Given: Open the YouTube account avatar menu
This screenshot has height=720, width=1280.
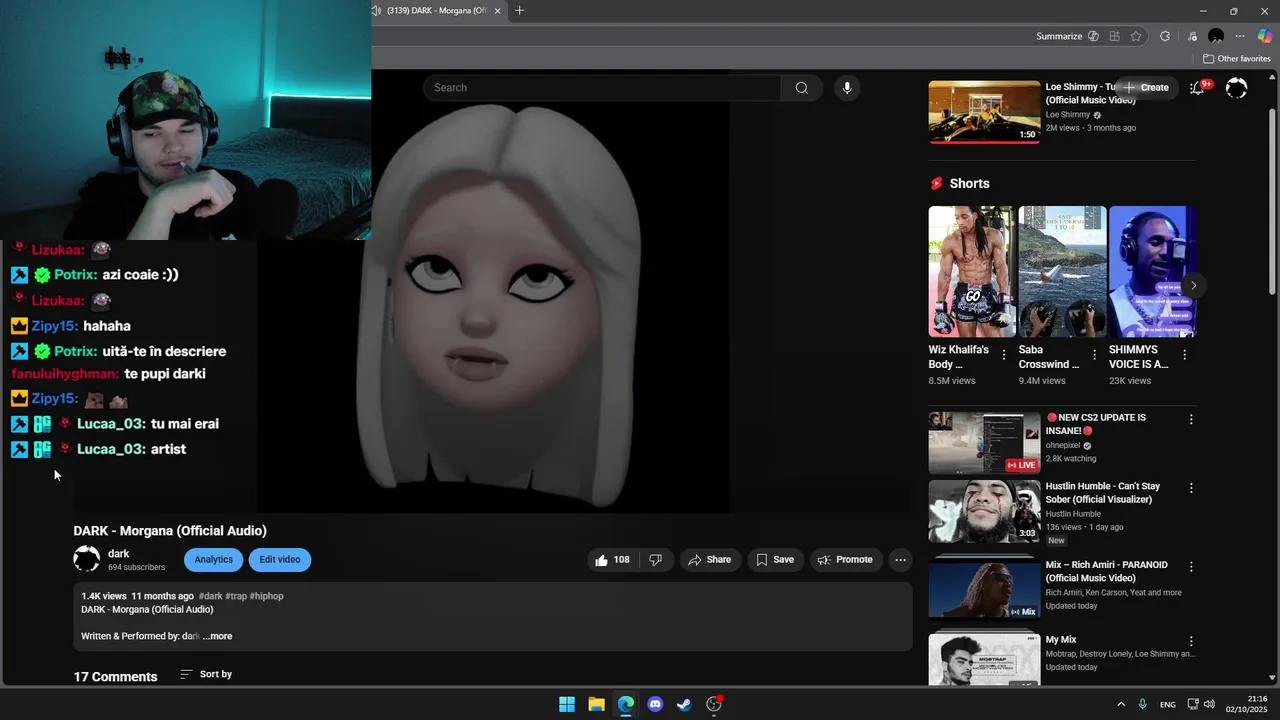Looking at the screenshot, I should point(1237,88).
